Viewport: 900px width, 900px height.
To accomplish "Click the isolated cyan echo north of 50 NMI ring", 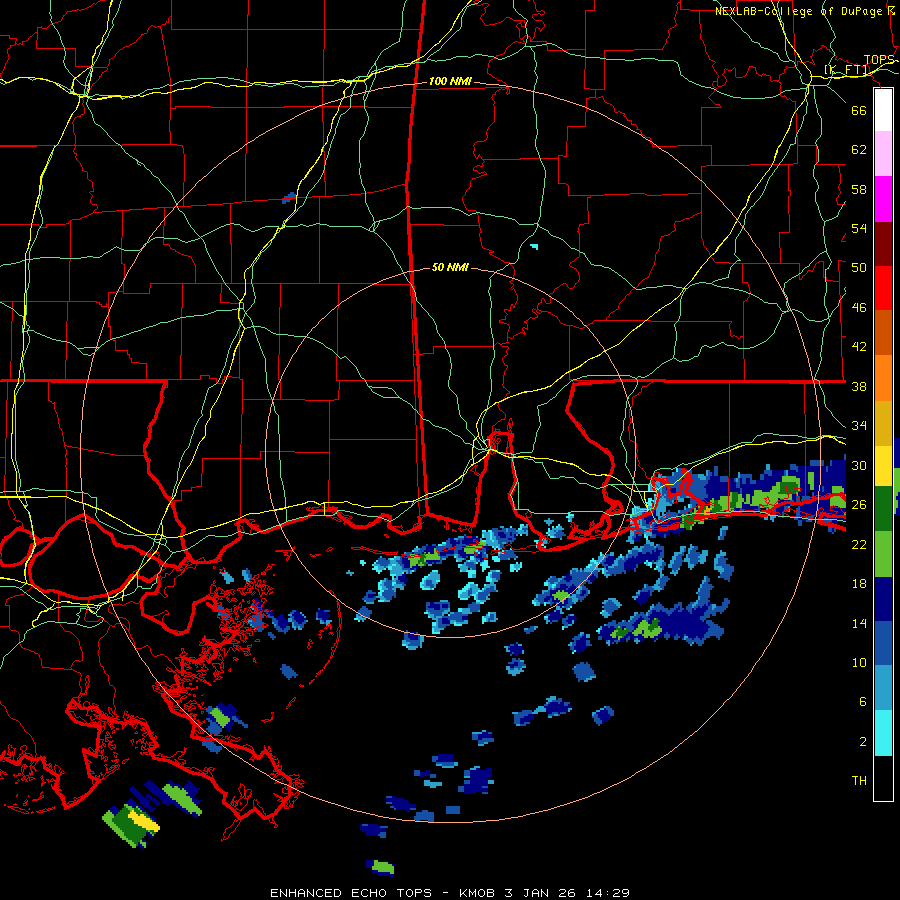I will click(534, 247).
